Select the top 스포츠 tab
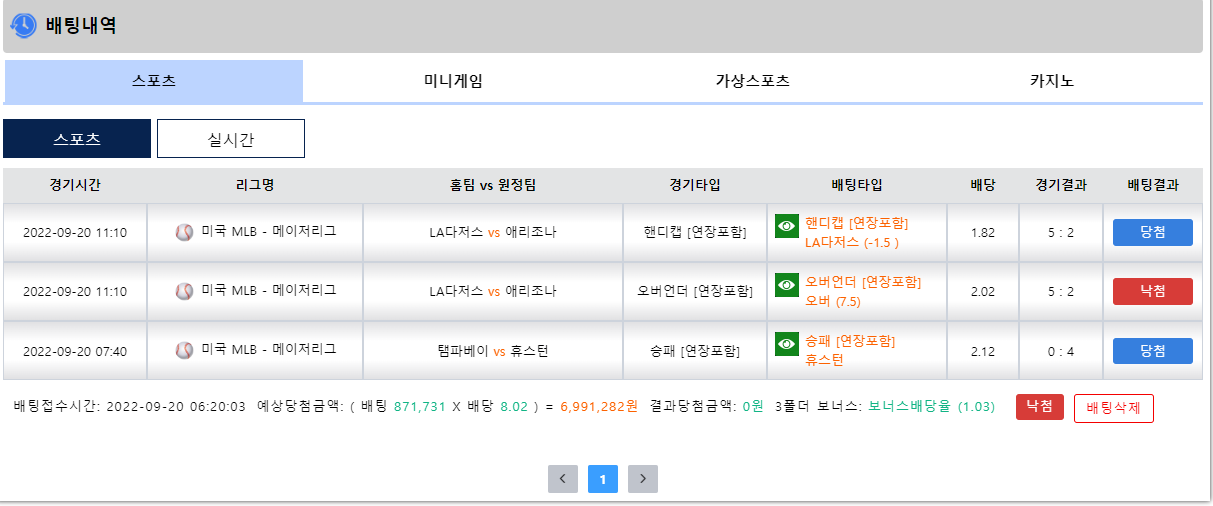 pyautogui.click(x=154, y=81)
